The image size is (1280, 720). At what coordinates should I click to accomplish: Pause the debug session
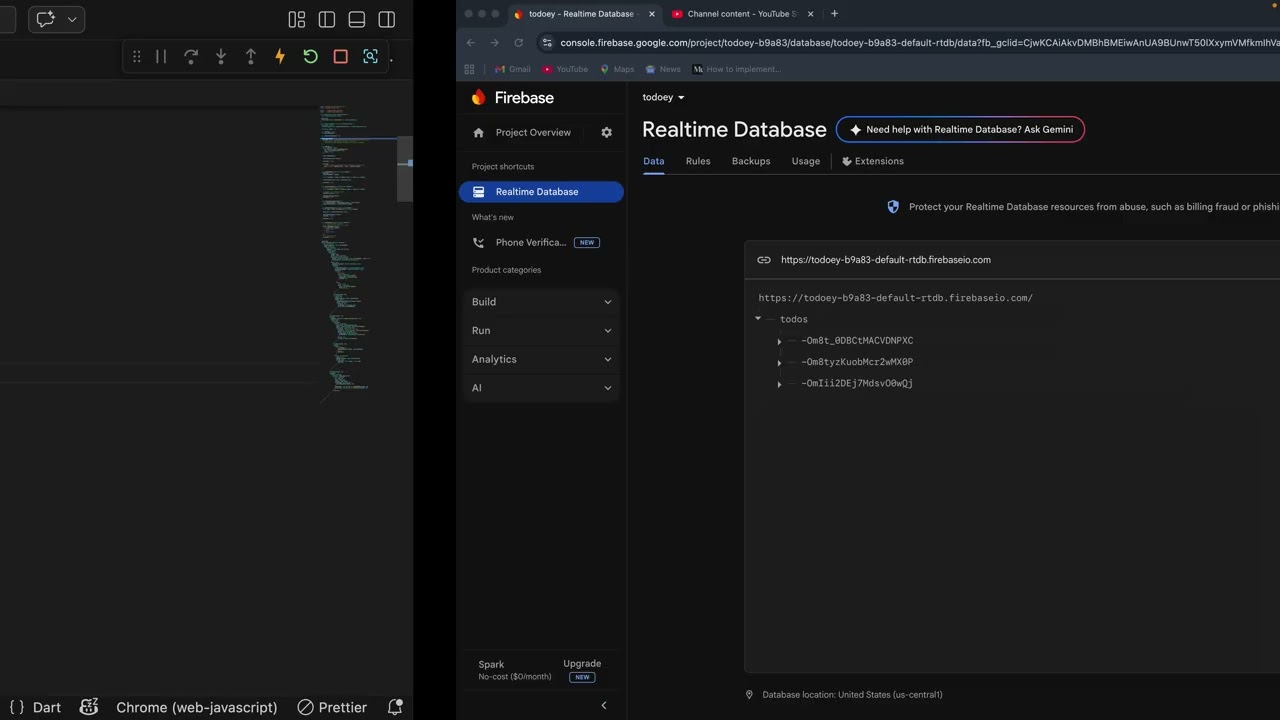click(x=161, y=56)
